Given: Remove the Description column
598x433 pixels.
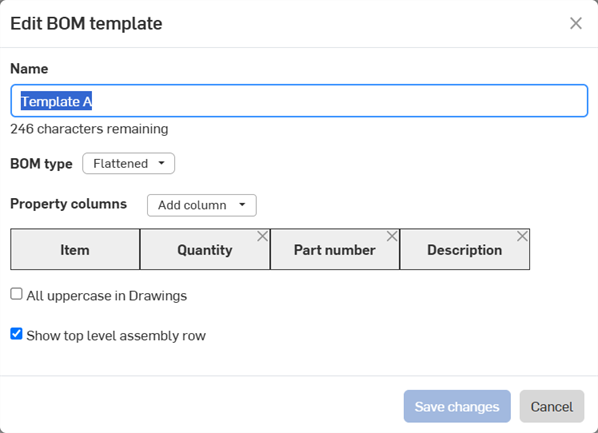Looking at the screenshot, I should (522, 237).
